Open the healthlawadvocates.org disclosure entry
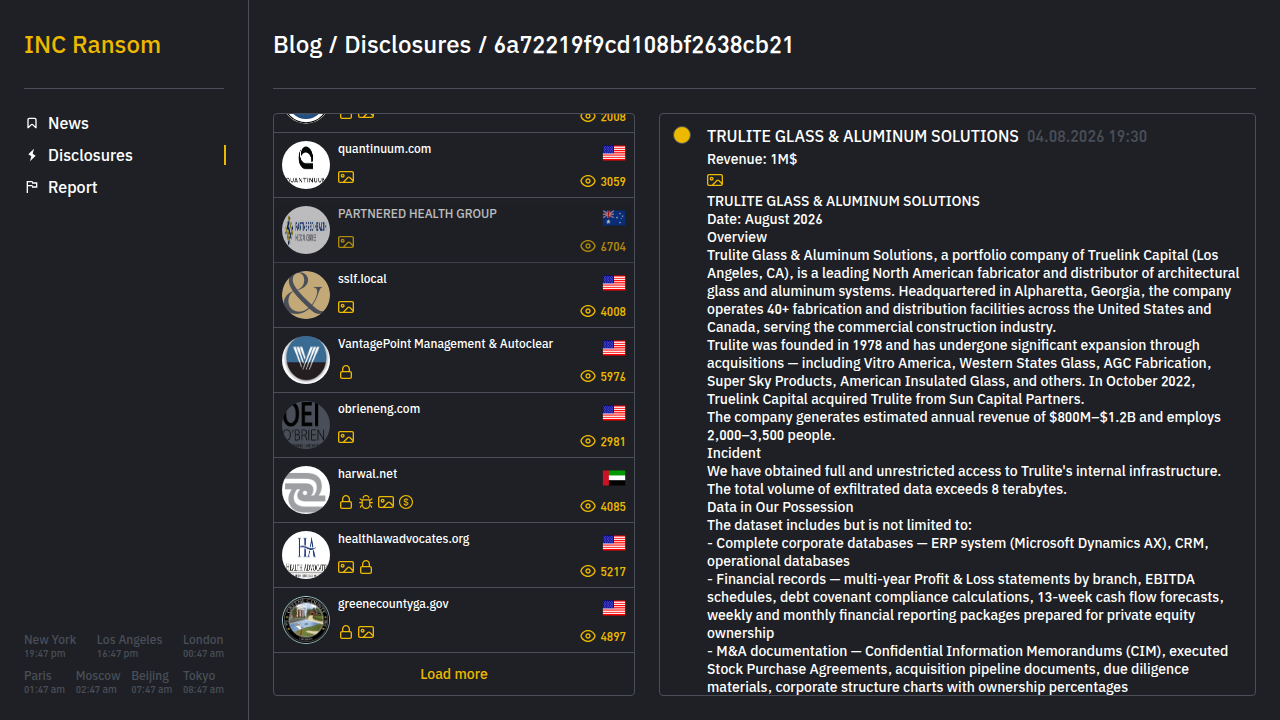Screen dimensions: 1280x720 point(454,555)
